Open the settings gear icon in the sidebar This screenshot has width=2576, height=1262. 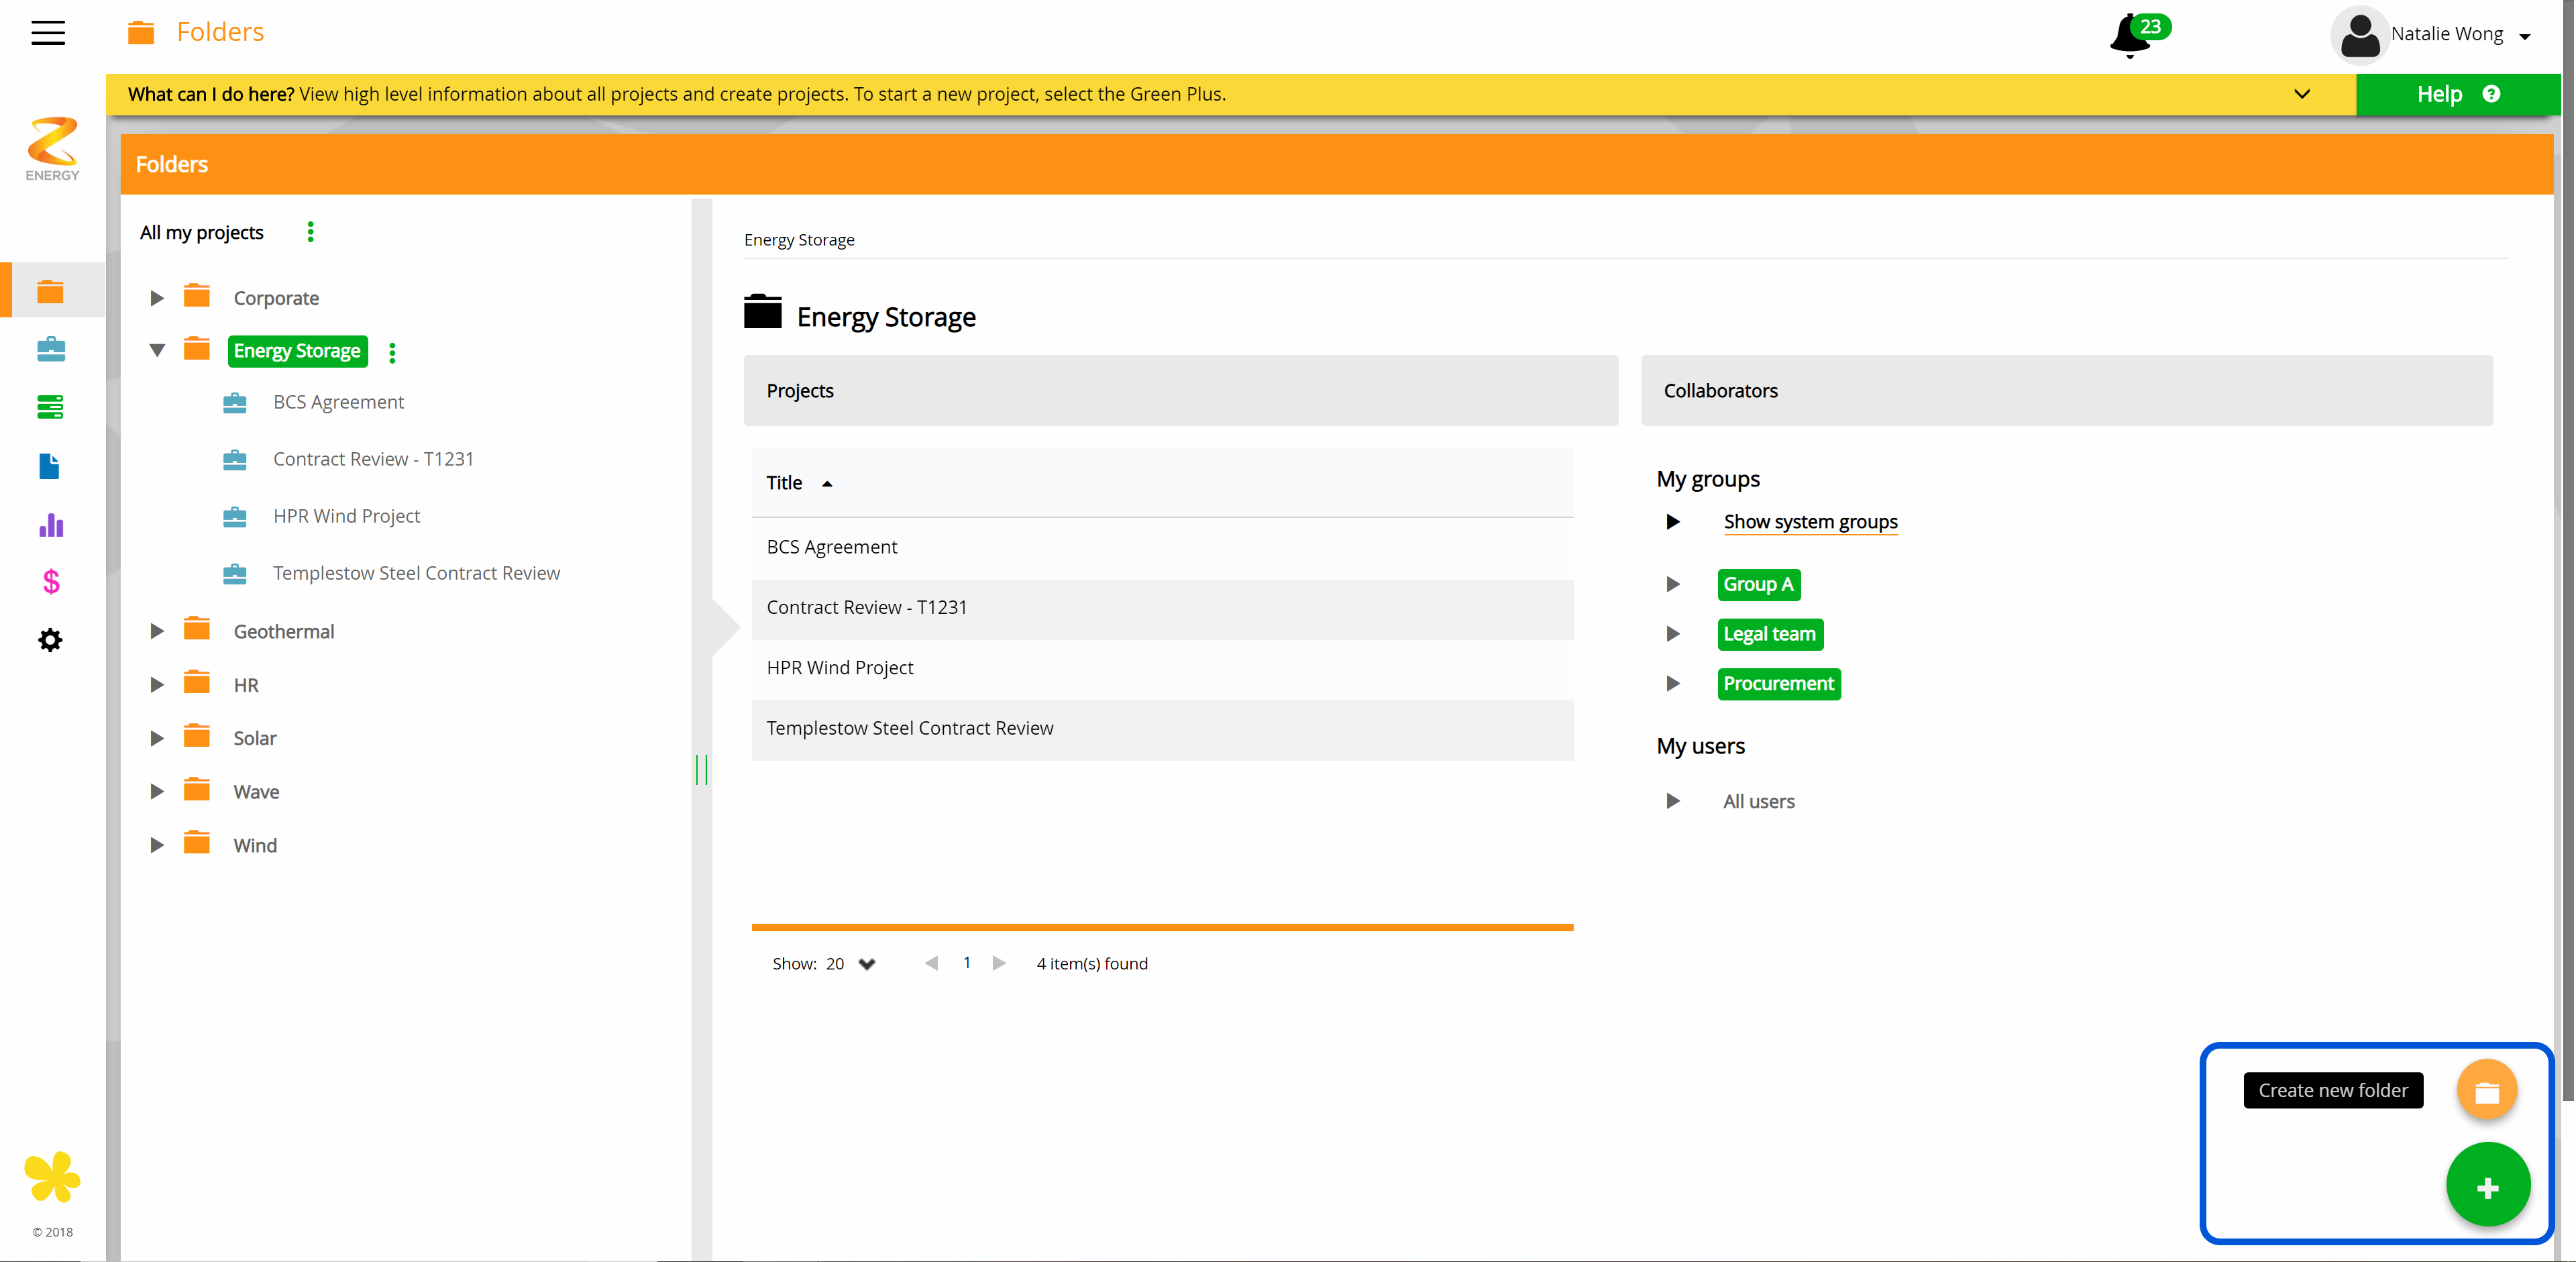50,640
